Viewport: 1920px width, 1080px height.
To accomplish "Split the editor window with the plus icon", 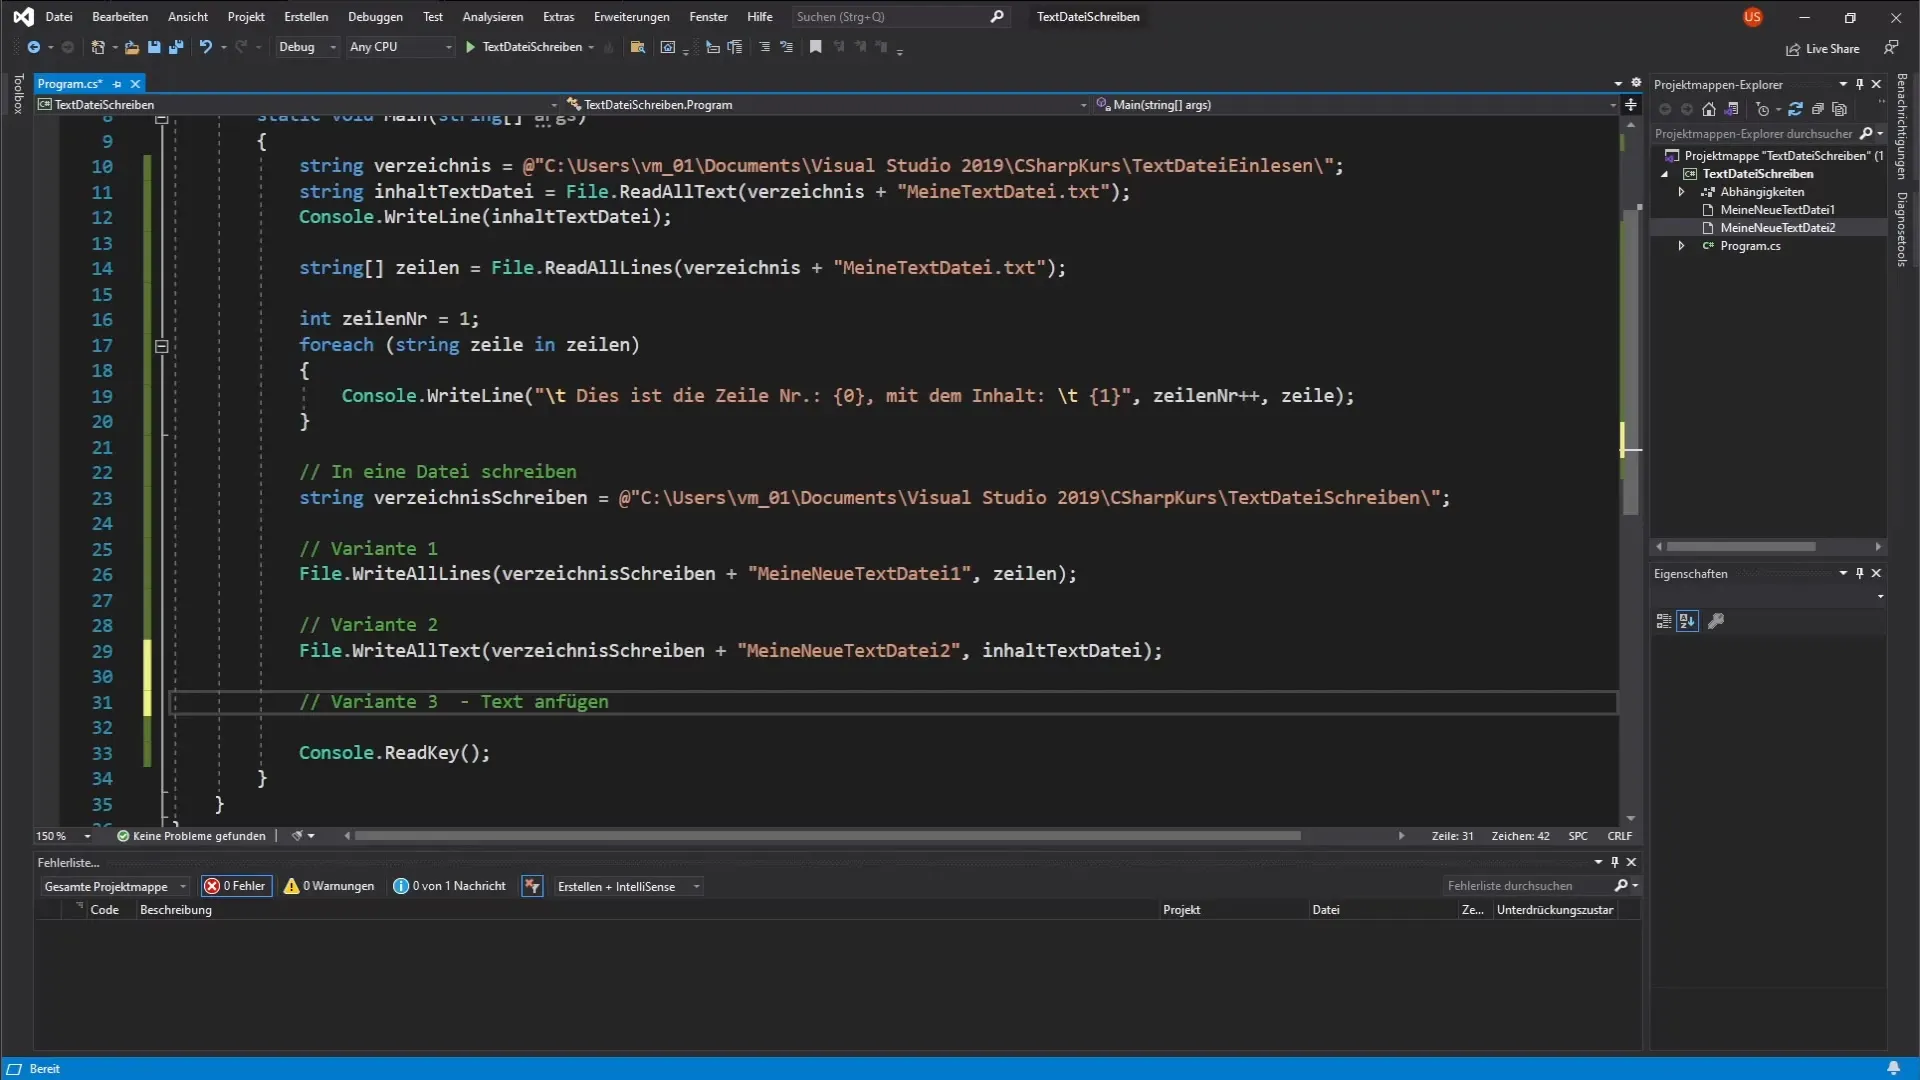I will point(1631,104).
